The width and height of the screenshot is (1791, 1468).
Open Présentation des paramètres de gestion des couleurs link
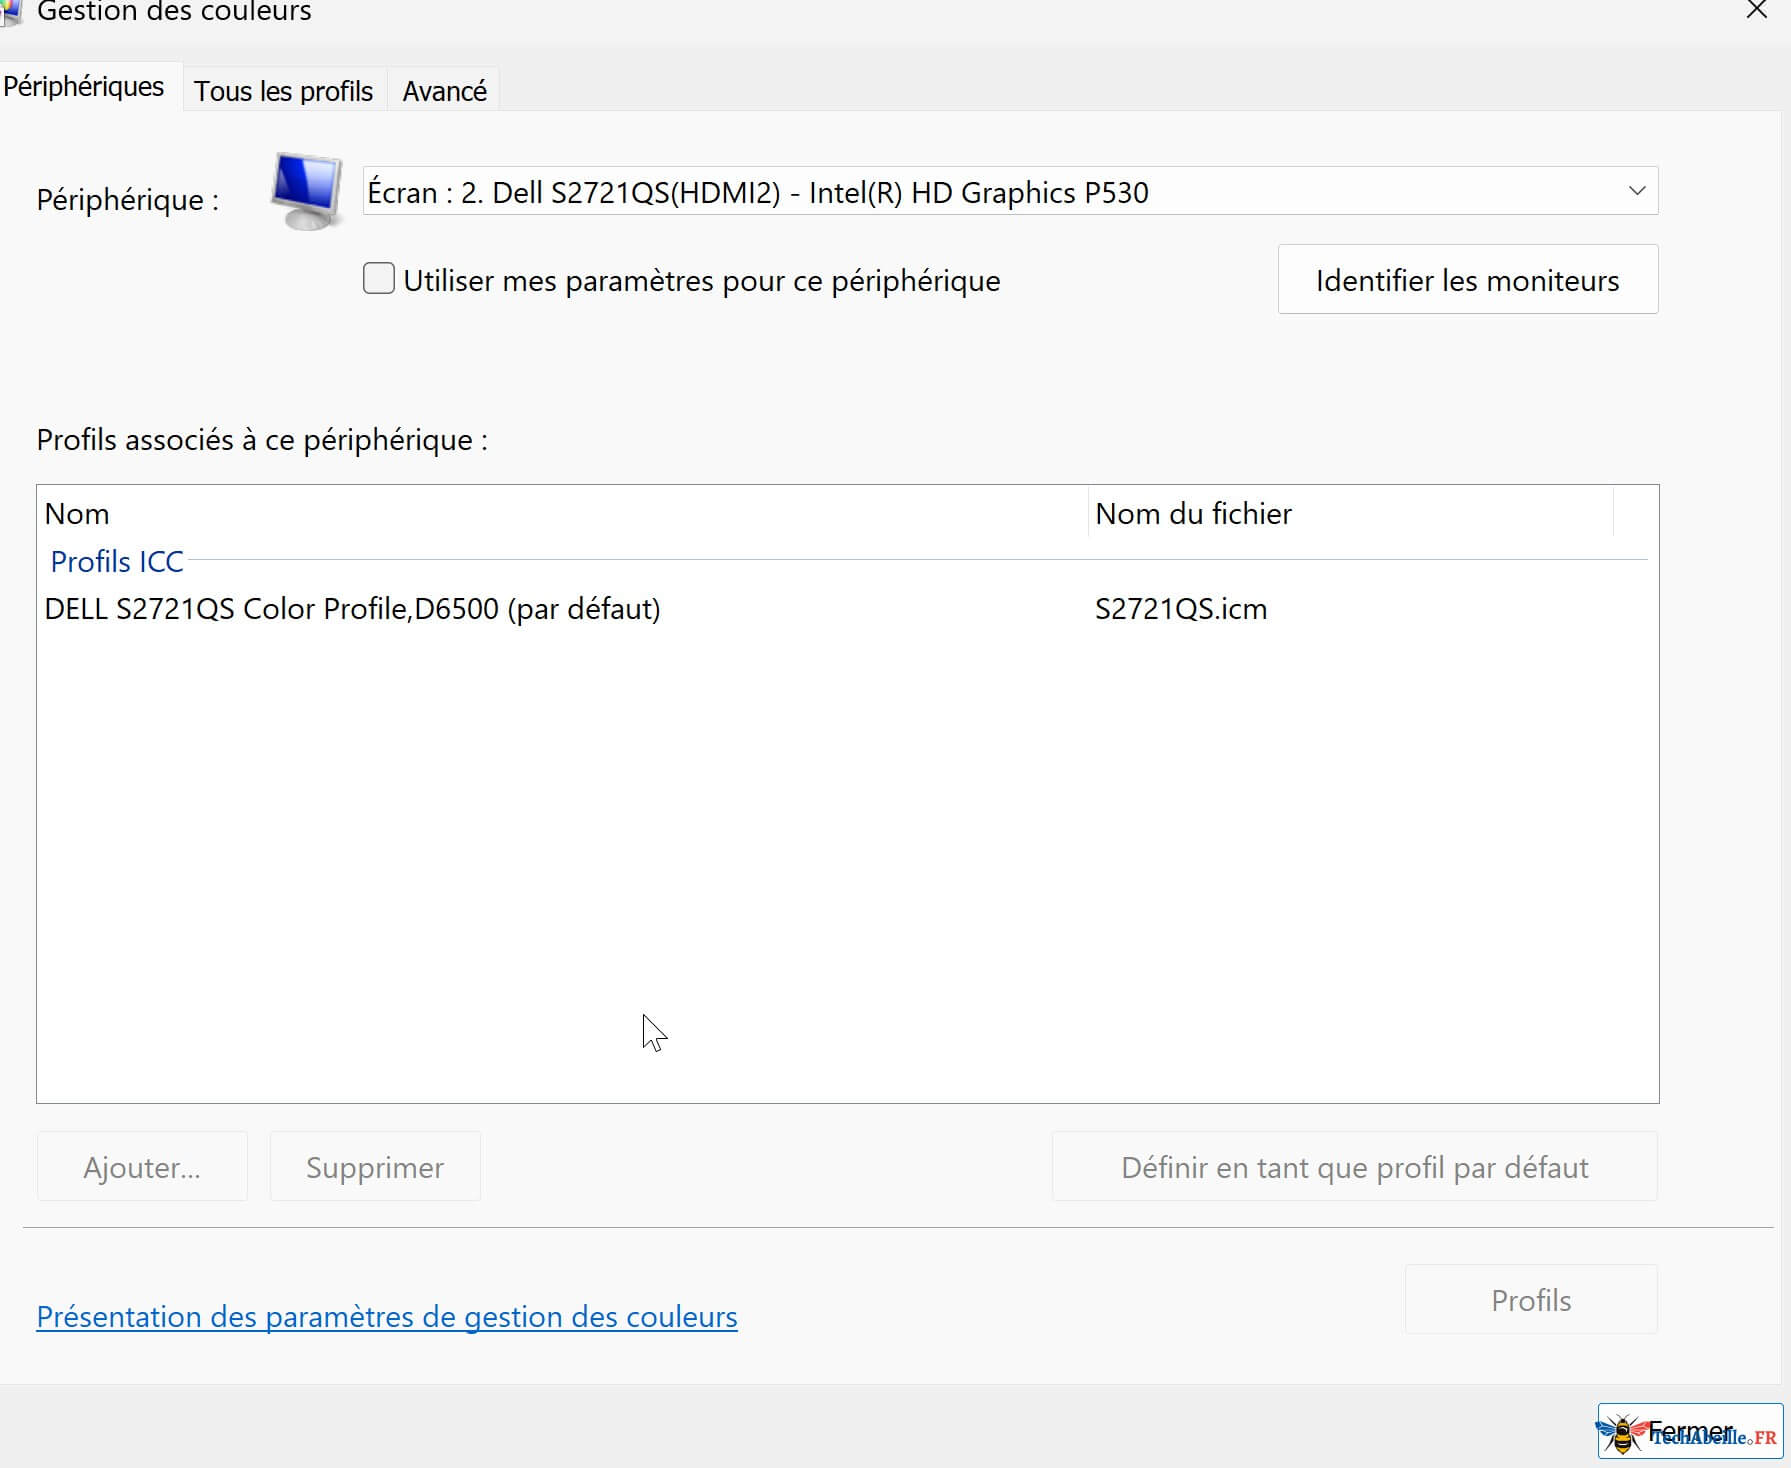(x=387, y=1317)
